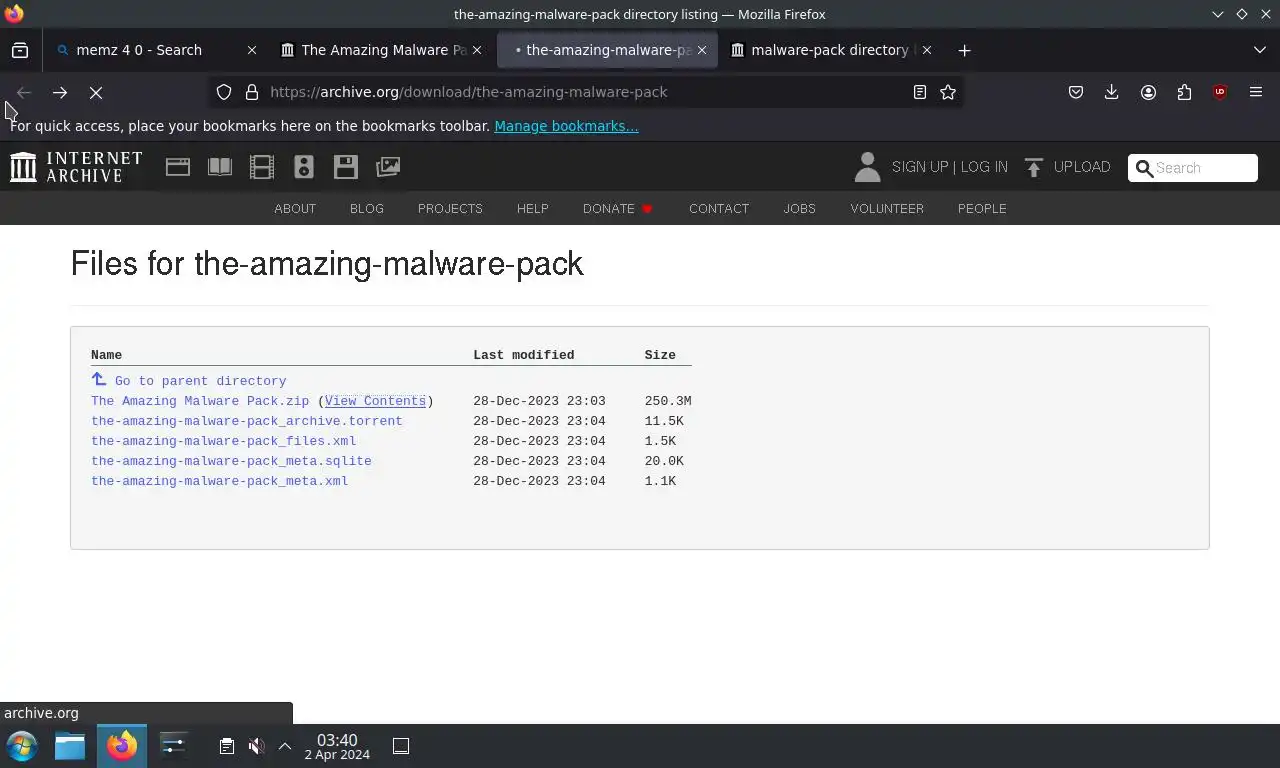1280x768 pixels.
Task: Open the-amazing-malware-pack_archive.torrent file
Action: click(247, 421)
